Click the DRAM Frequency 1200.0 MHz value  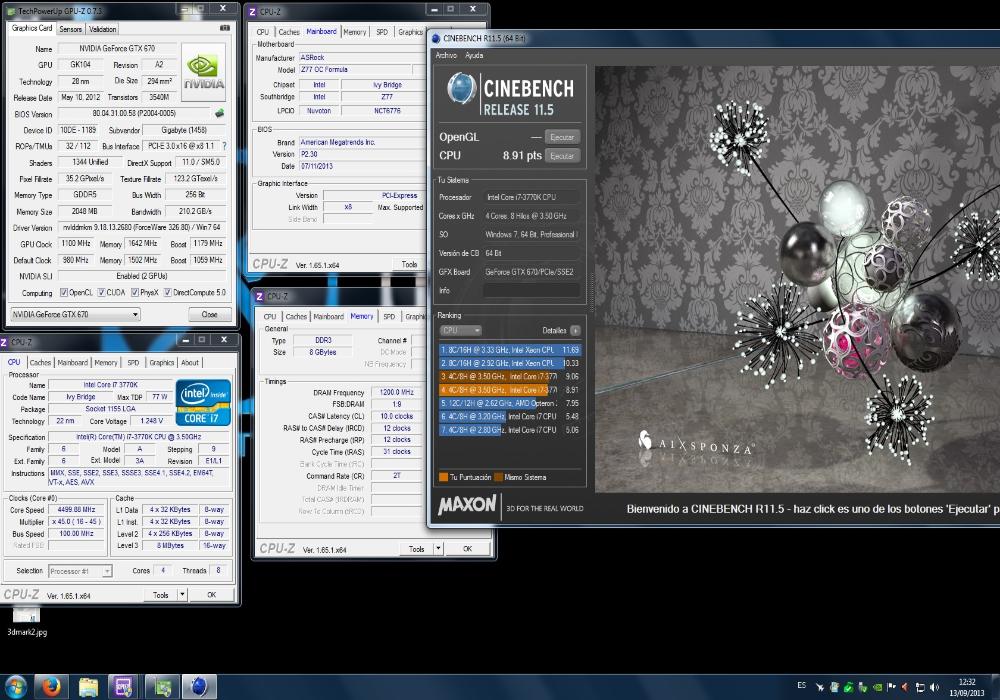[x=397, y=393]
